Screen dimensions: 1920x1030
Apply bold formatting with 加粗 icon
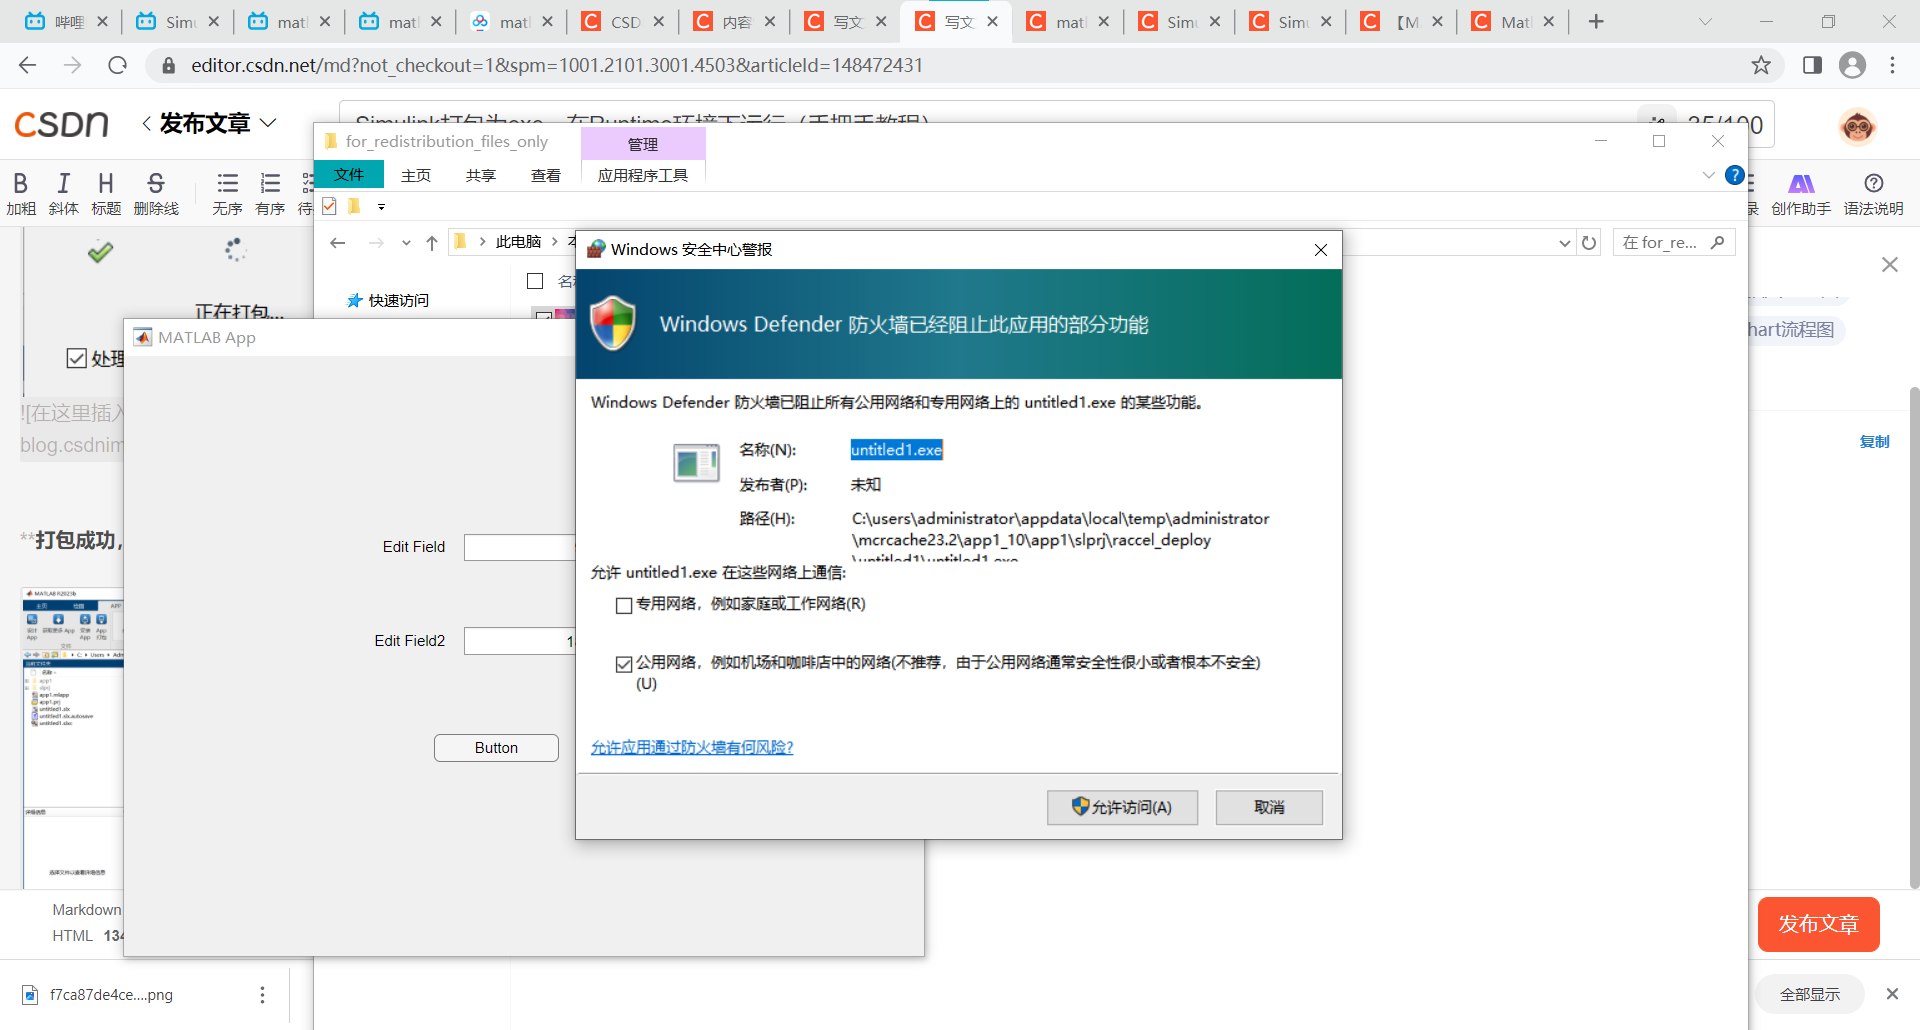pos(20,193)
